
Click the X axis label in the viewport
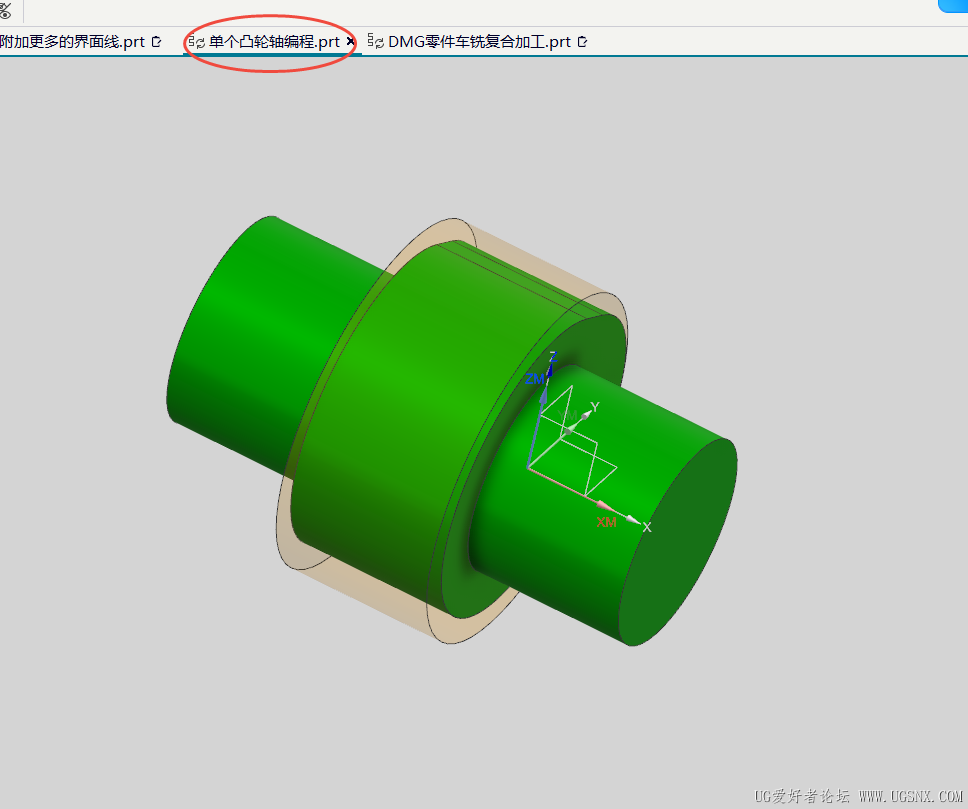[x=647, y=527]
